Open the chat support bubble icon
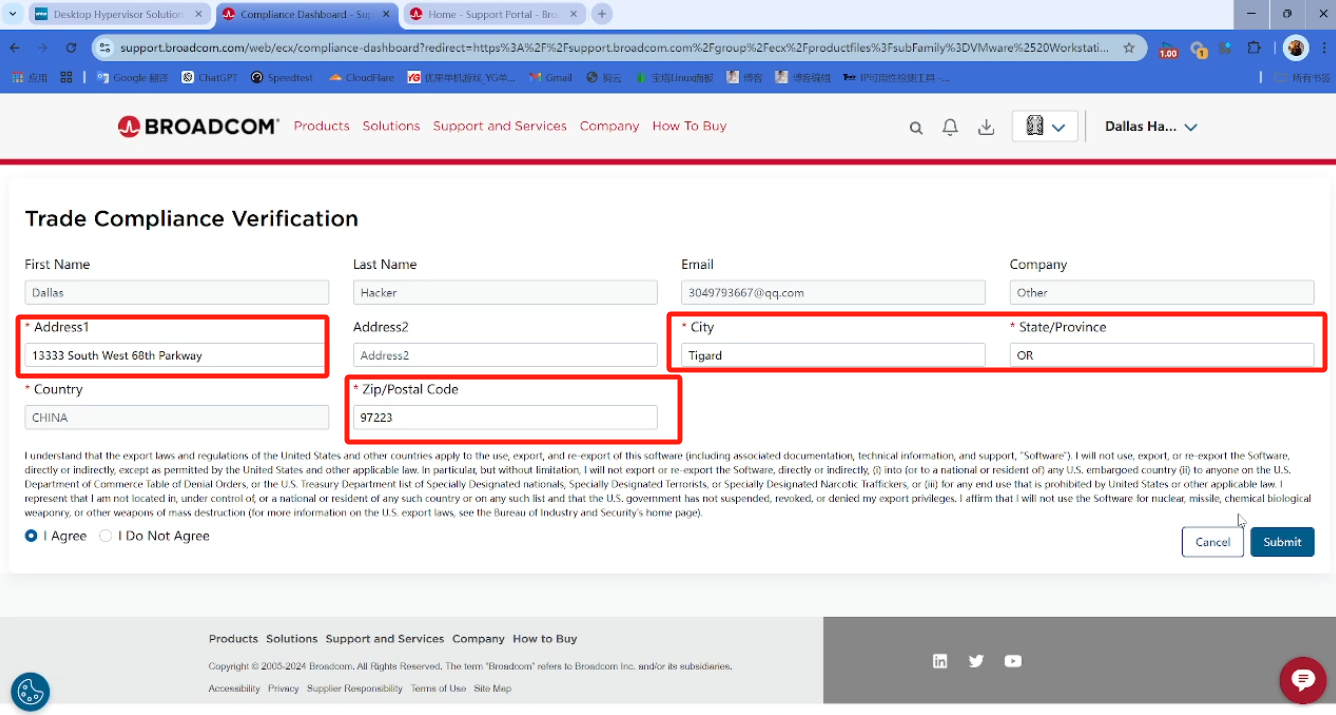This screenshot has height=715, width=1336. point(1302,680)
